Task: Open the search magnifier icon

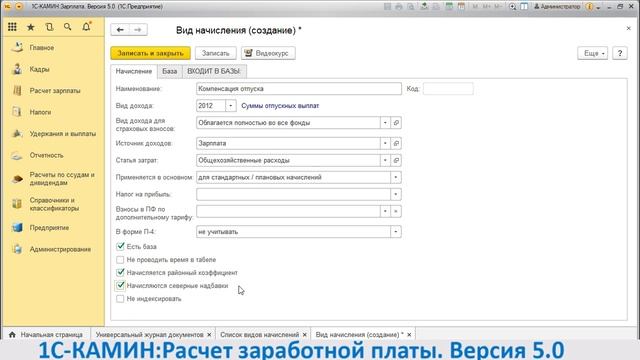Action: point(68,27)
